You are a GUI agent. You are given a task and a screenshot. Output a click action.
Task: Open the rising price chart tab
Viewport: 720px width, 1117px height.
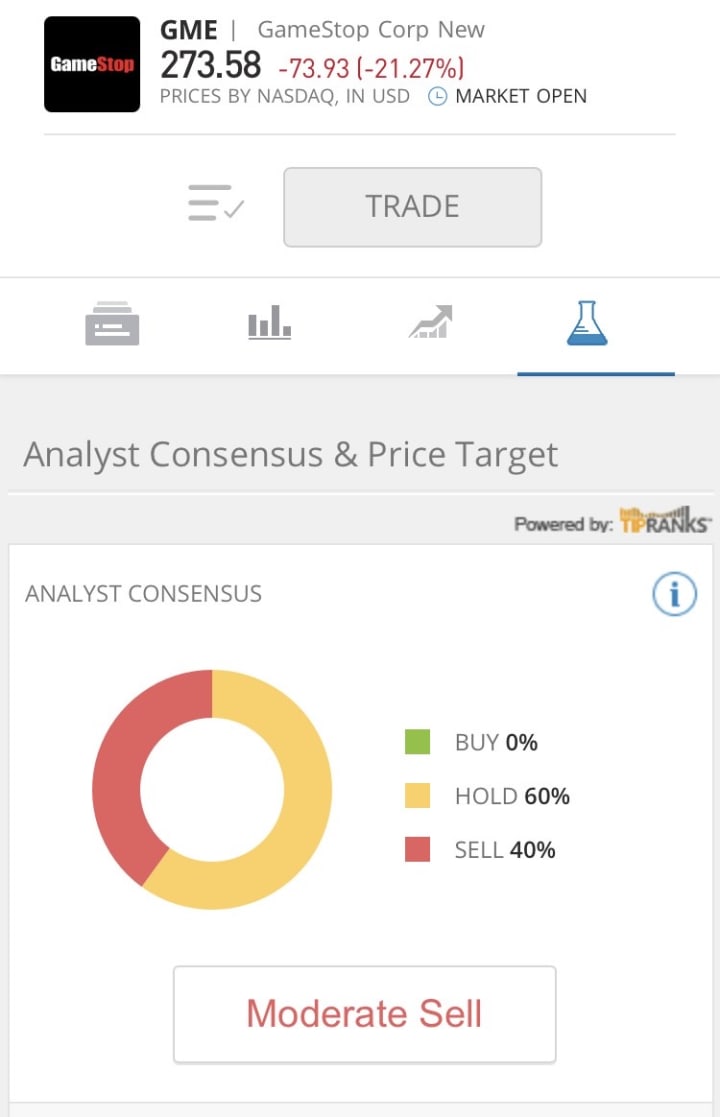tap(431, 323)
